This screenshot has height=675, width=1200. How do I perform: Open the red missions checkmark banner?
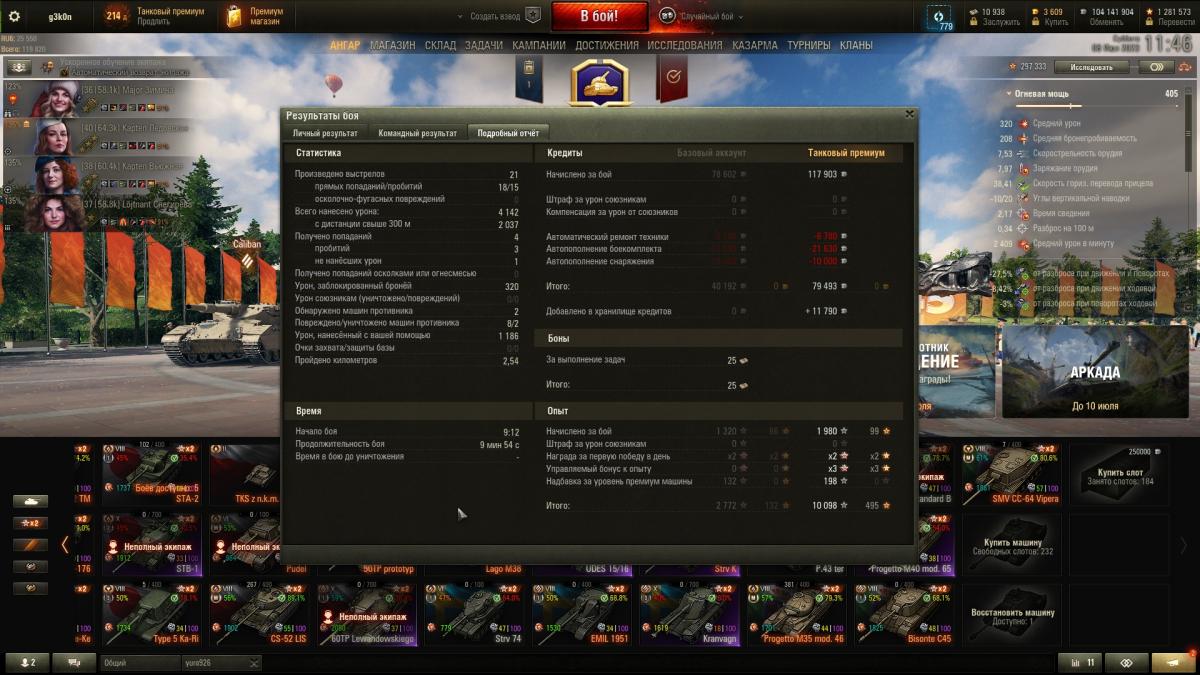(672, 79)
